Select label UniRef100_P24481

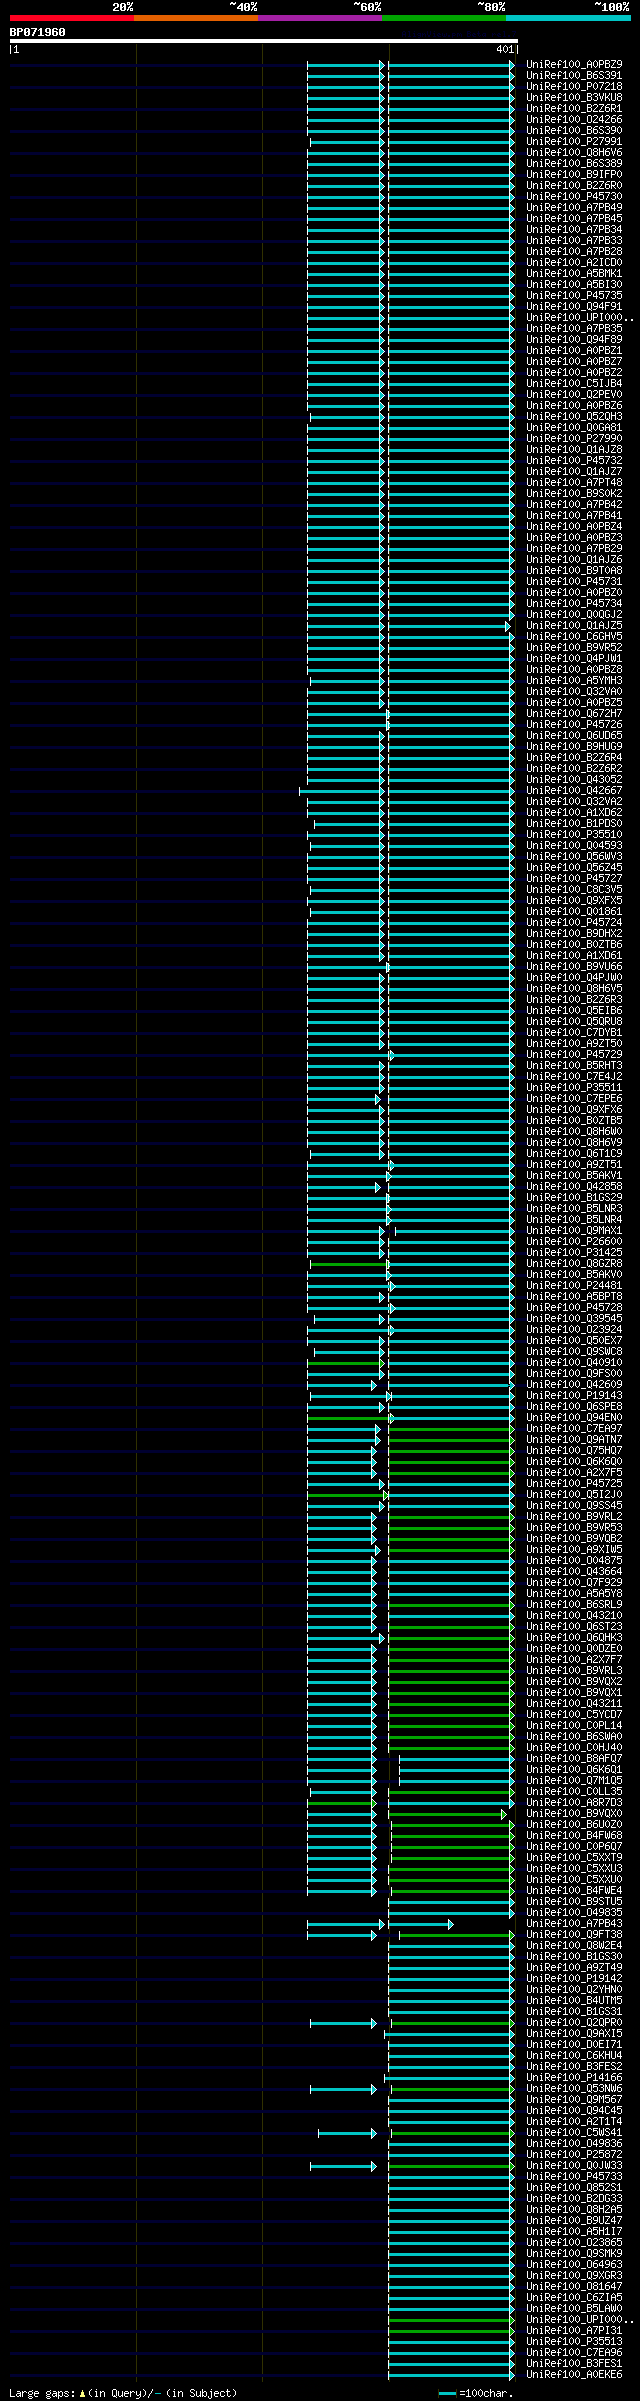(574, 1285)
